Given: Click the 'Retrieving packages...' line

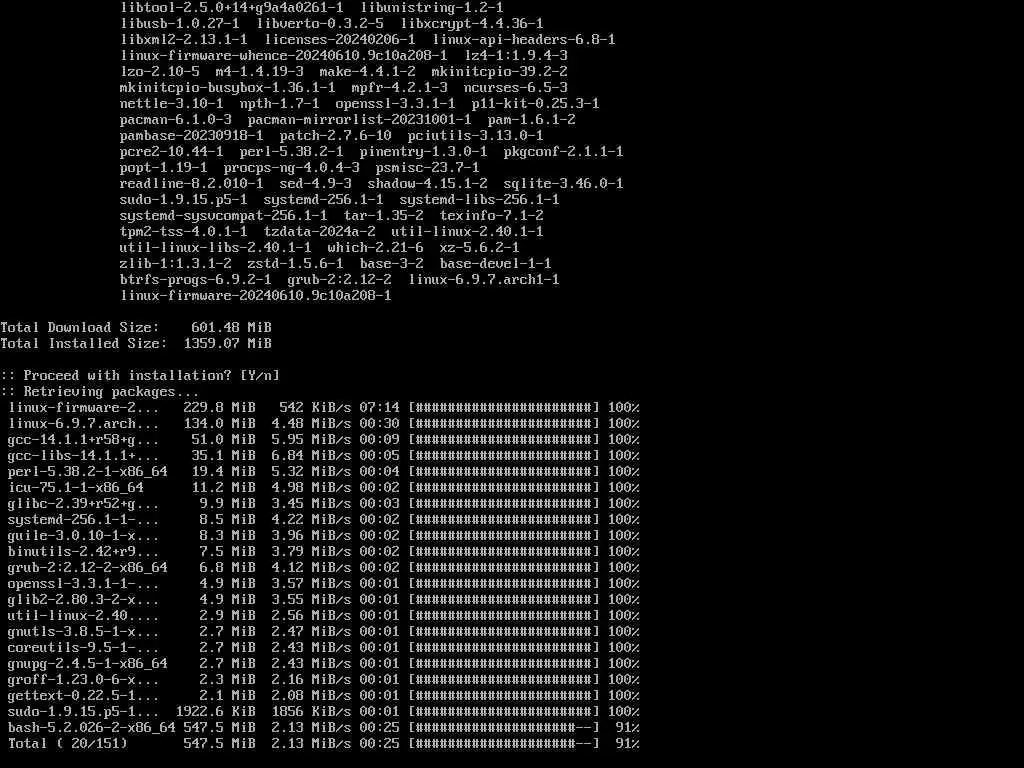Looking at the screenshot, I should click(100, 392).
